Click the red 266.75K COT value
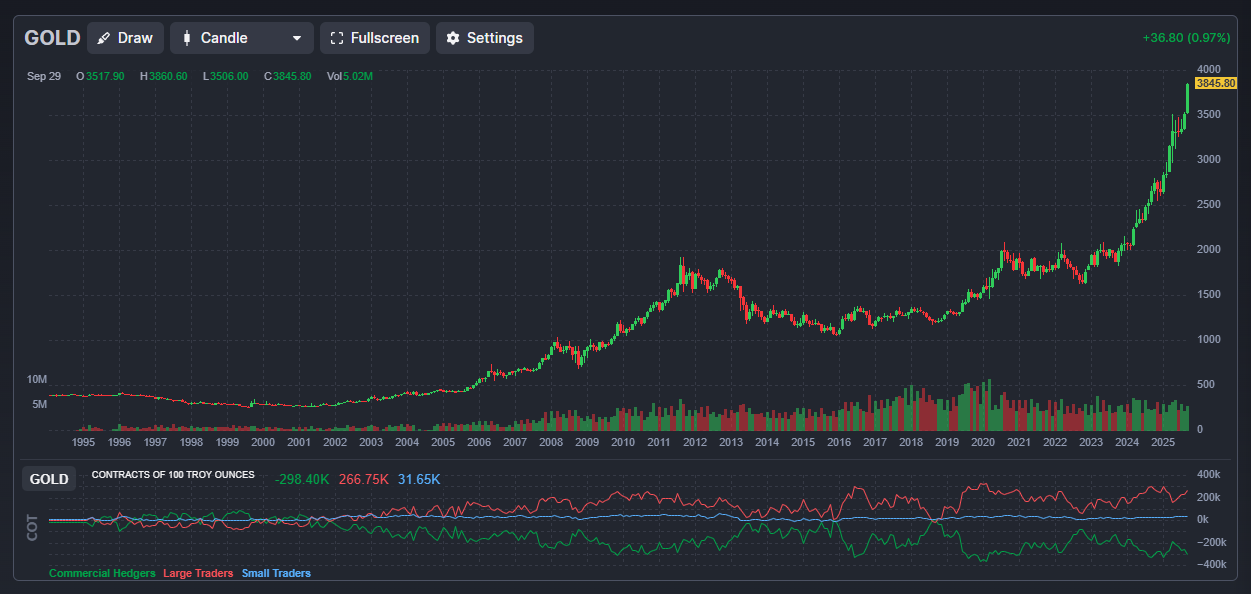This screenshot has height=594, width=1251. [x=364, y=479]
